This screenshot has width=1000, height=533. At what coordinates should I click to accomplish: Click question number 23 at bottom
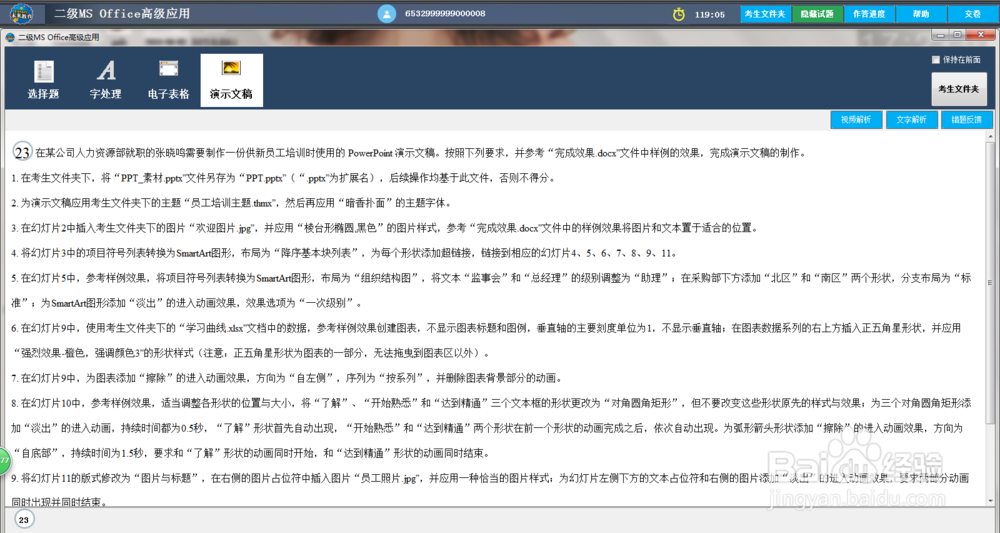pyautogui.click(x=24, y=520)
